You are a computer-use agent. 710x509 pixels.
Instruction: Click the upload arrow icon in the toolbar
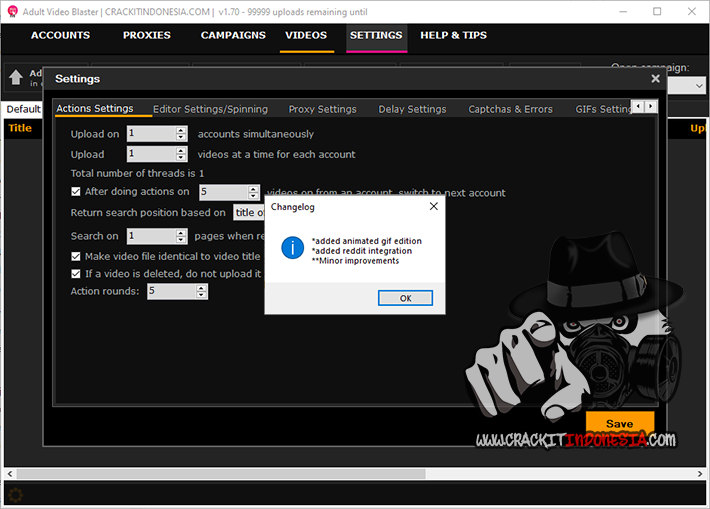click(x=16, y=78)
